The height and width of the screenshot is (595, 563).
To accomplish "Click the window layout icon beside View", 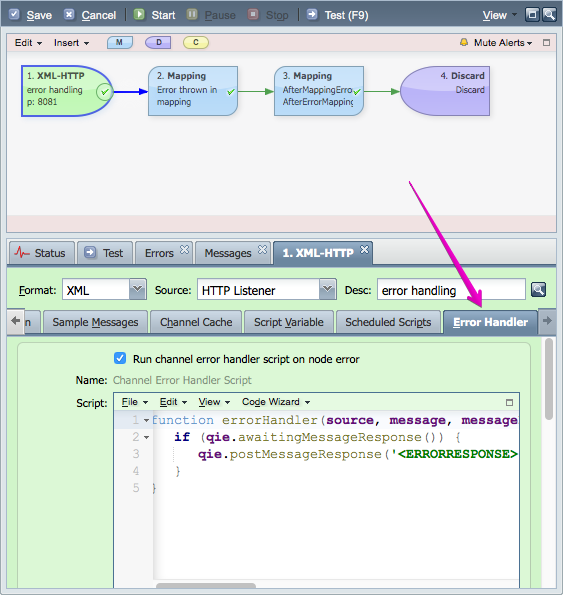I will click(x=532, y=15).
